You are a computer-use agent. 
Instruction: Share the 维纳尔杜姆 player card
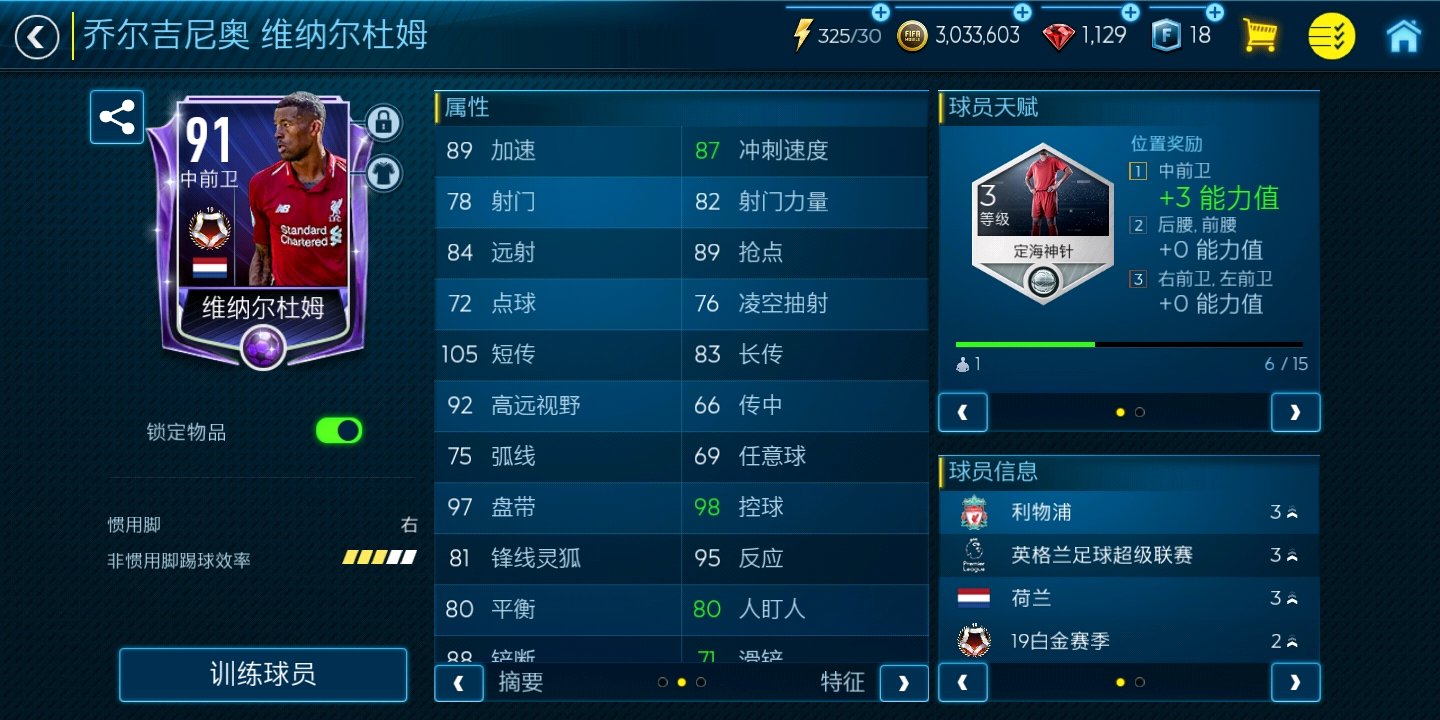[117, 117]
